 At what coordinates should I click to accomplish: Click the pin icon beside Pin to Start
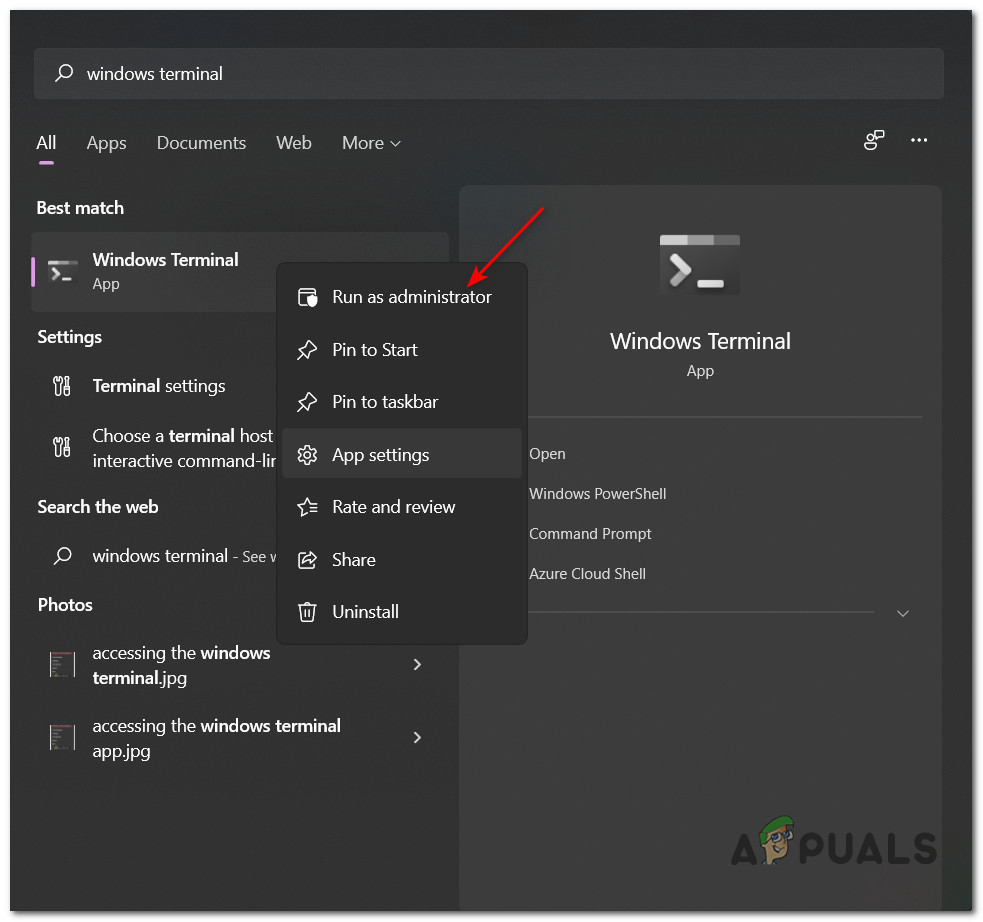tap(307, 350)
